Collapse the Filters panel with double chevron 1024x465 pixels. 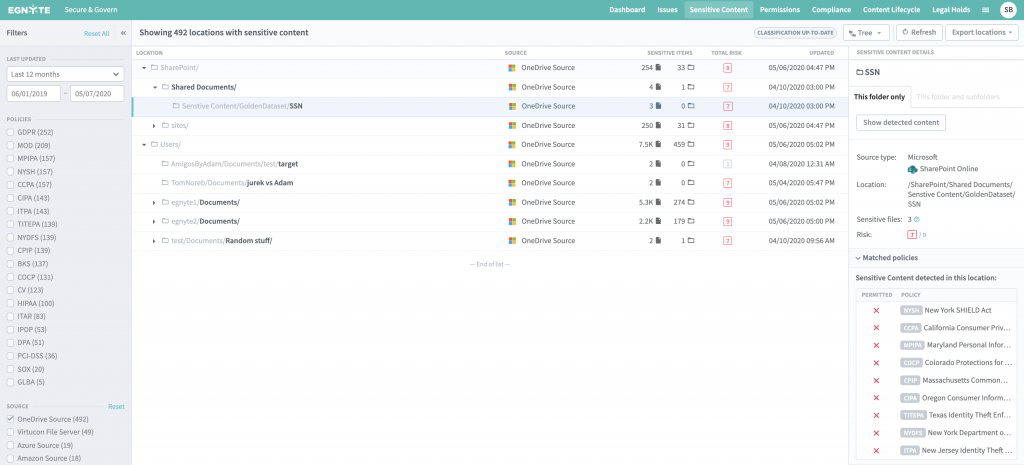pos(123,33)
